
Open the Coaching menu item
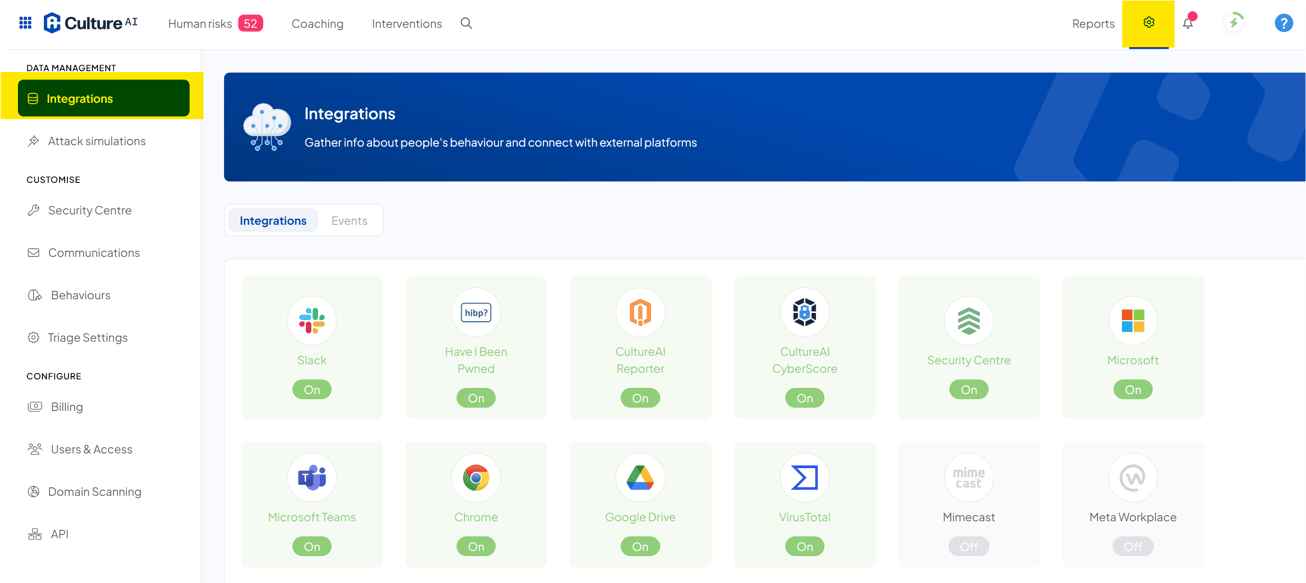pyautogui.click(x=317, y=23)
